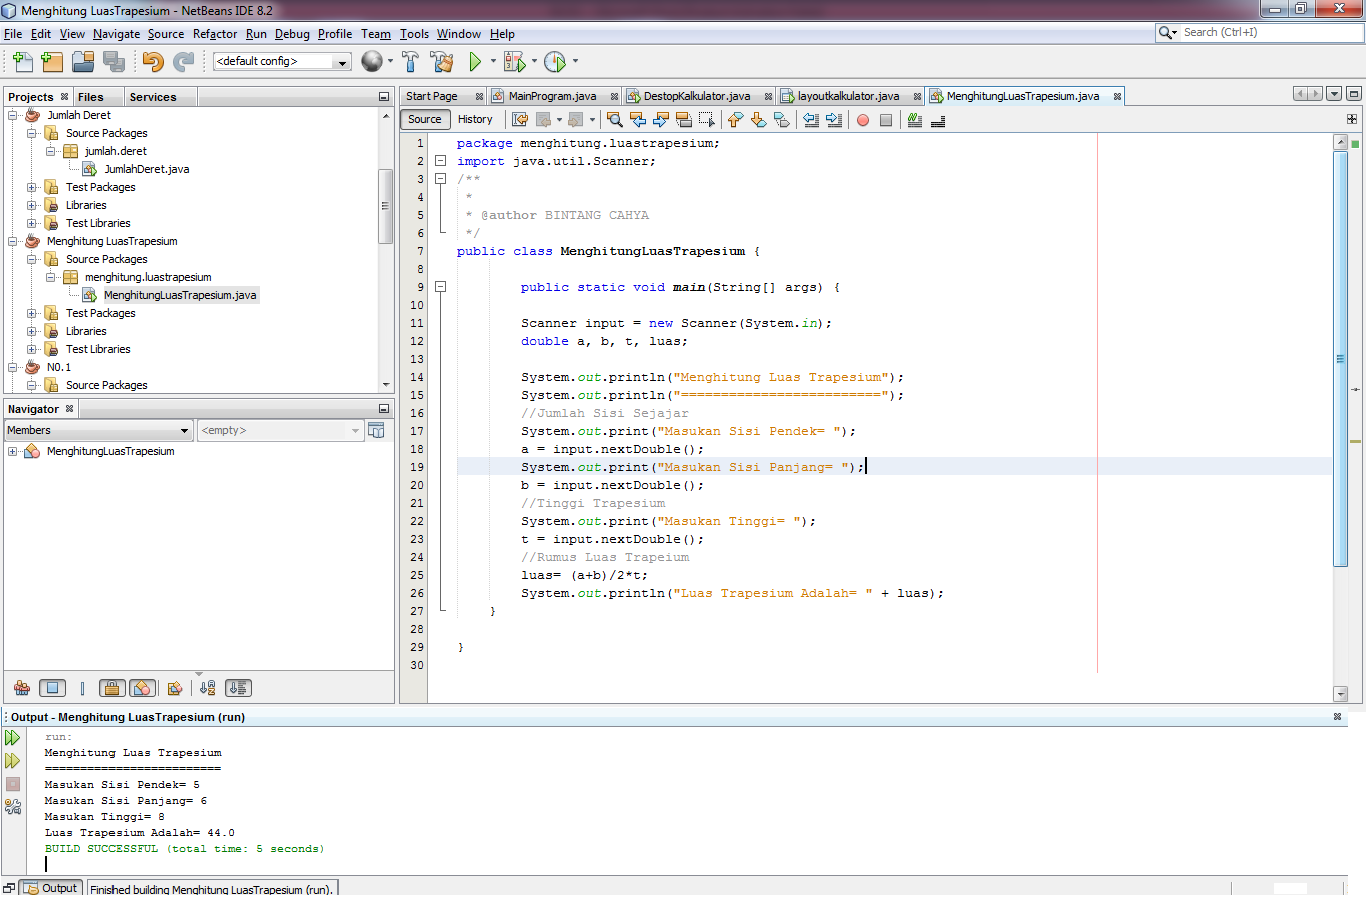Click the History button in the editor
The height and width of the screenshot is (912, 1366).
[475, 119]
